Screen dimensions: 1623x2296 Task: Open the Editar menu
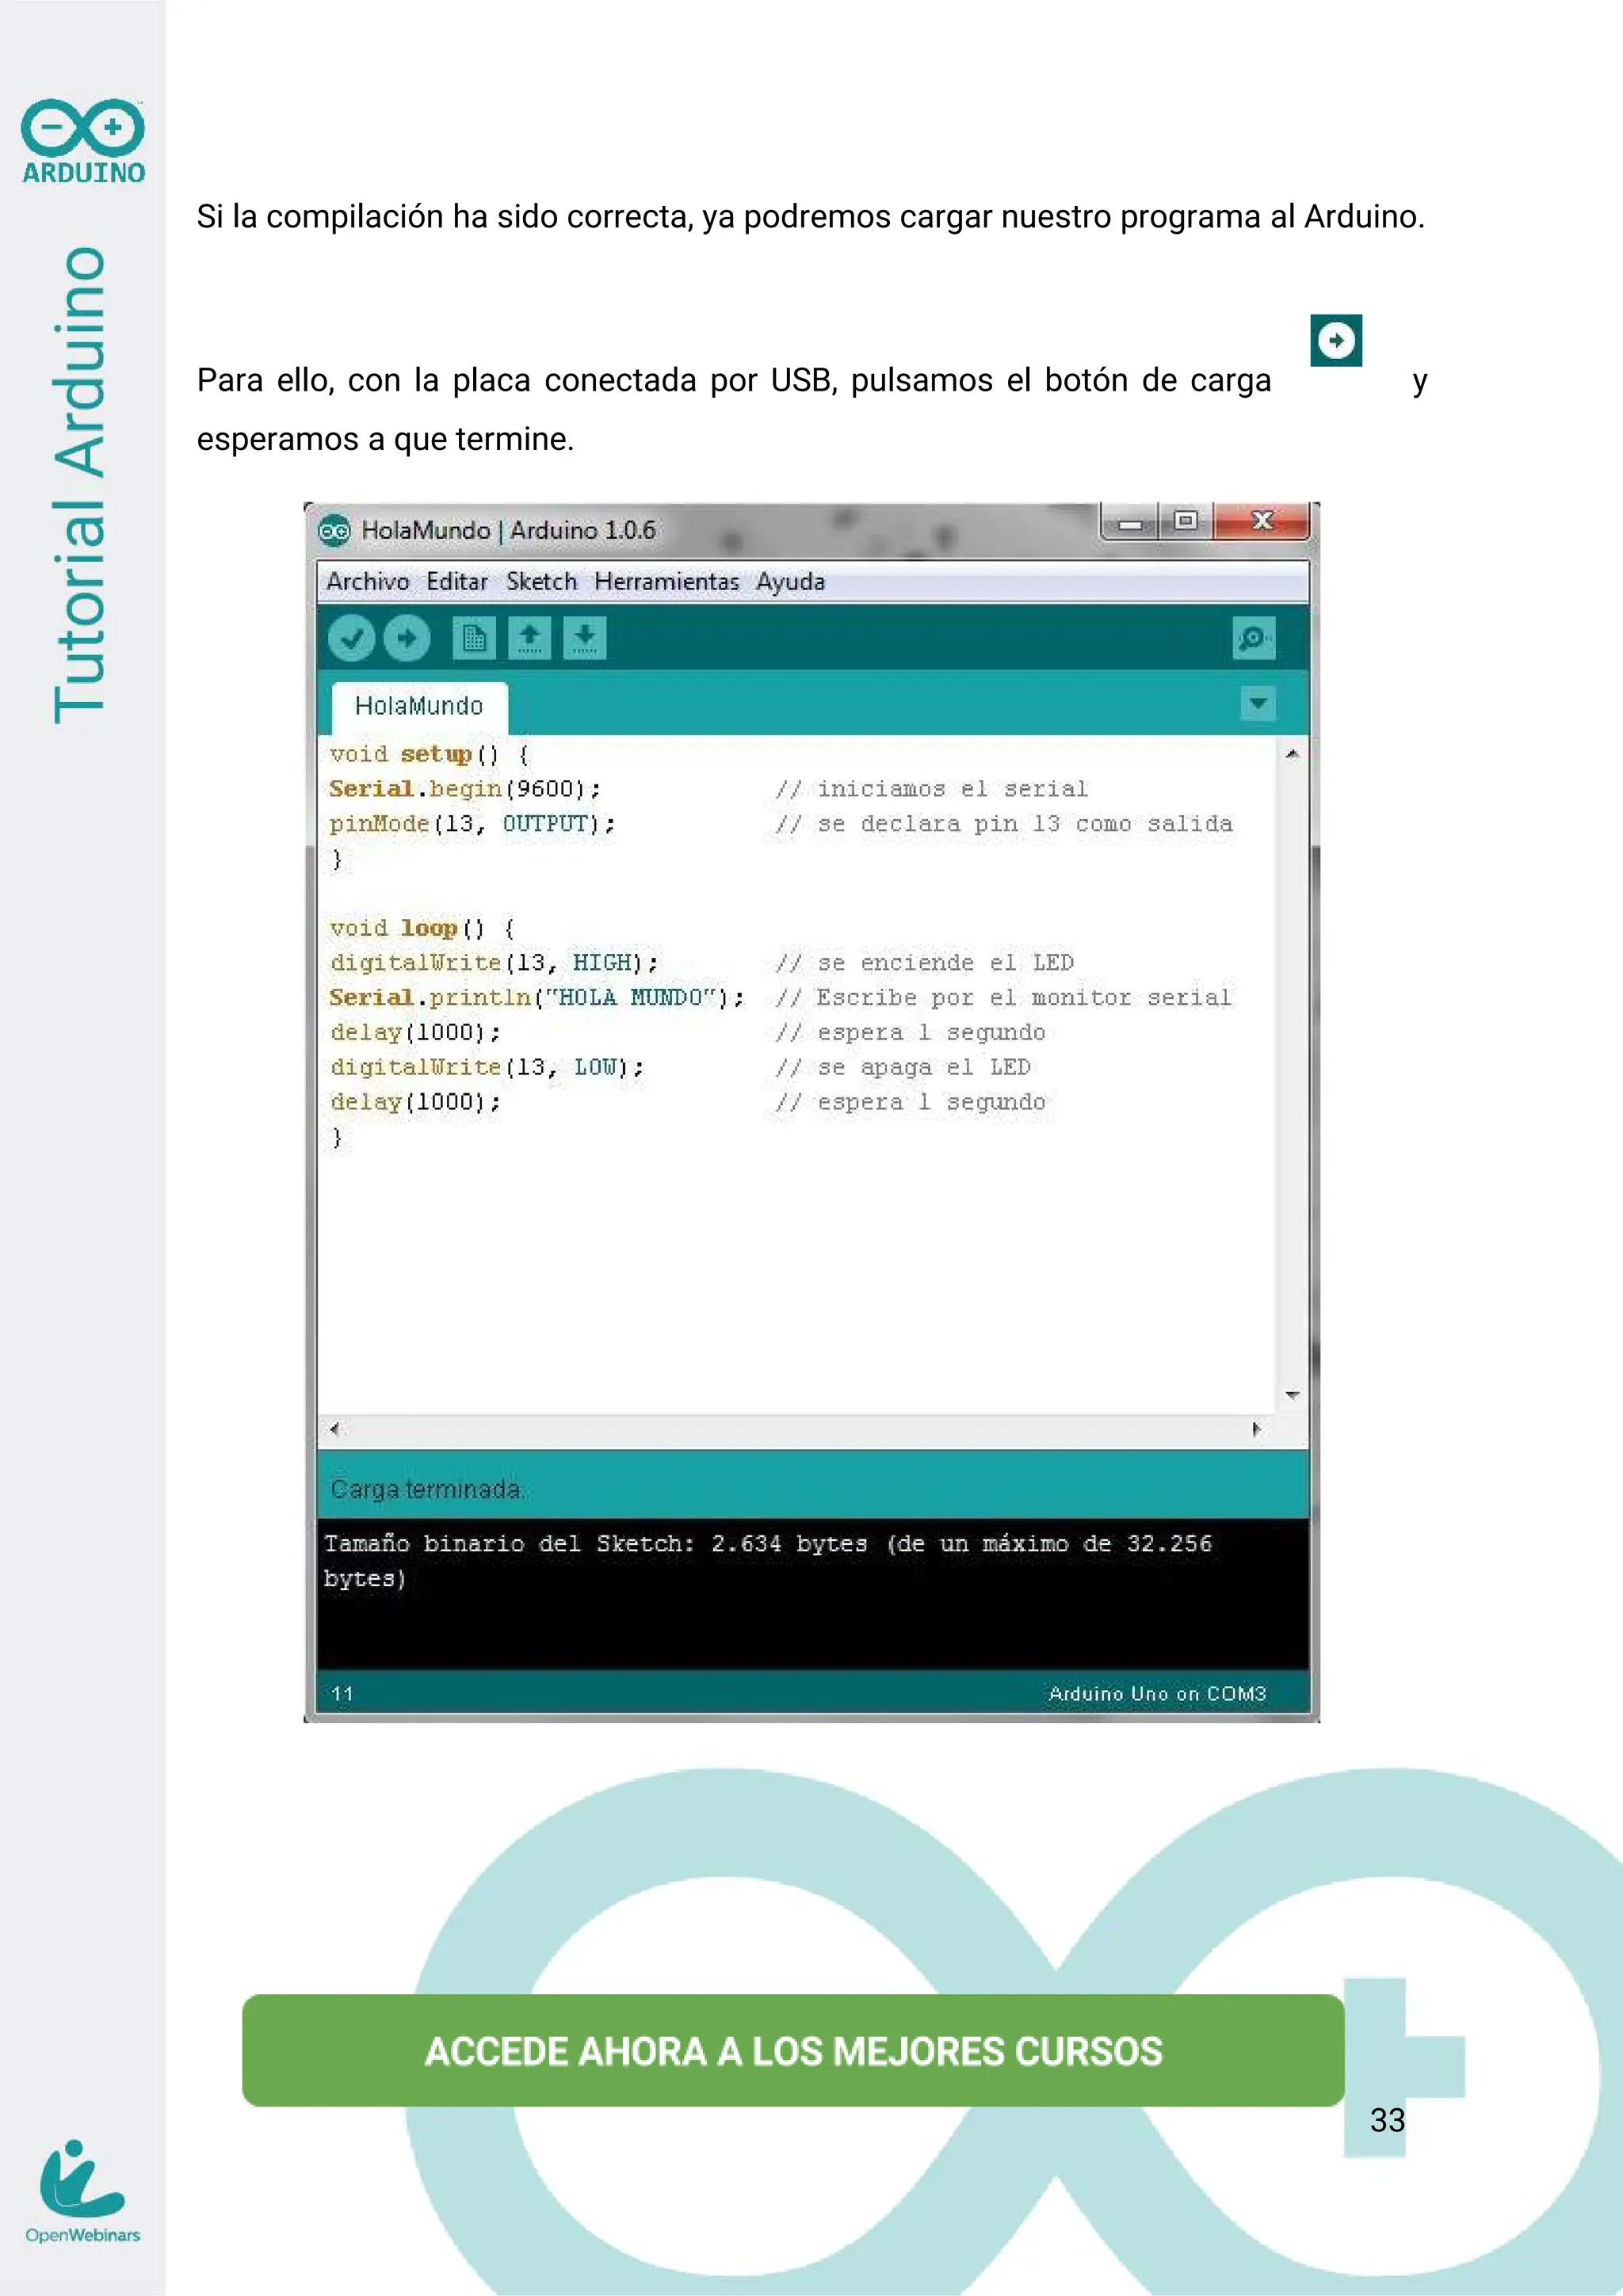457,582
